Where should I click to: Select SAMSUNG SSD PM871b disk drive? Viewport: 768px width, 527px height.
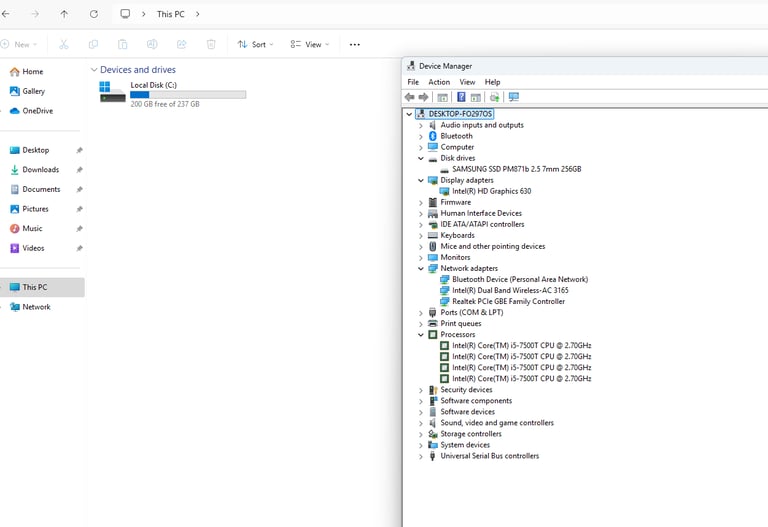(x=517, y=169)
